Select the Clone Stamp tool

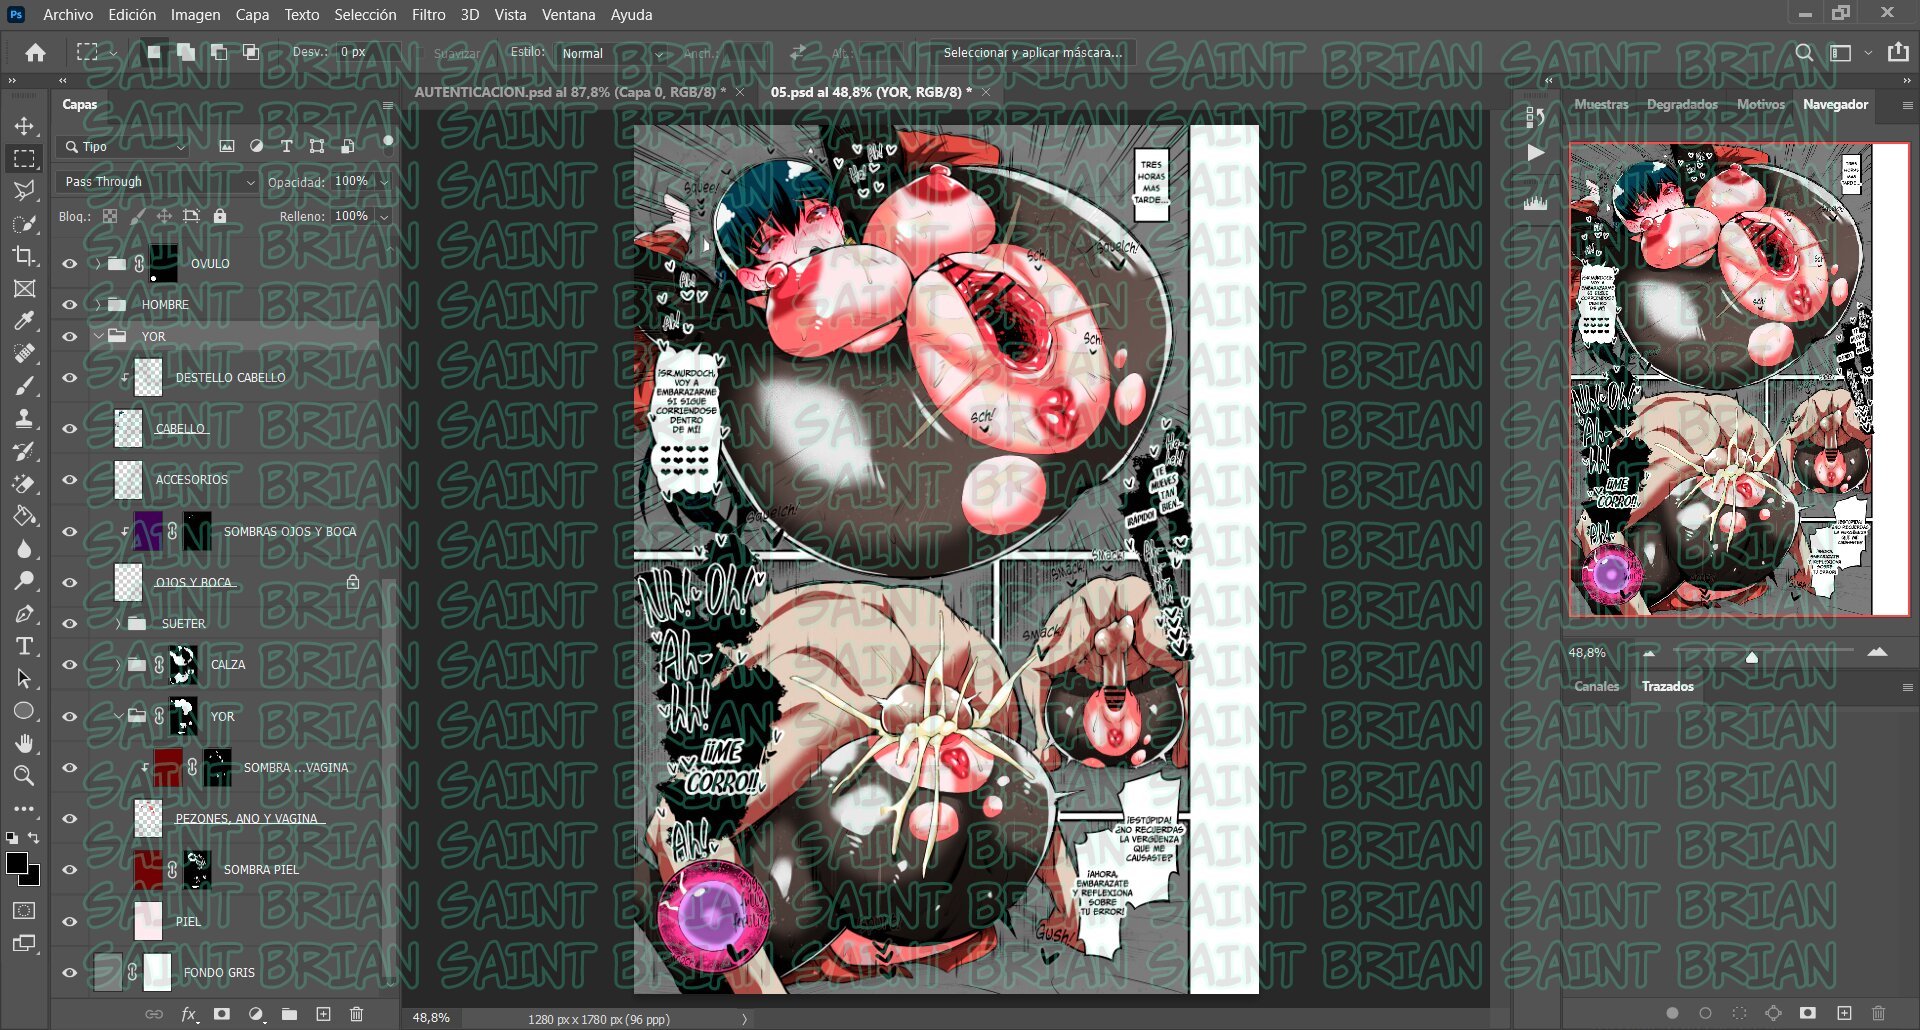(24, 419)
